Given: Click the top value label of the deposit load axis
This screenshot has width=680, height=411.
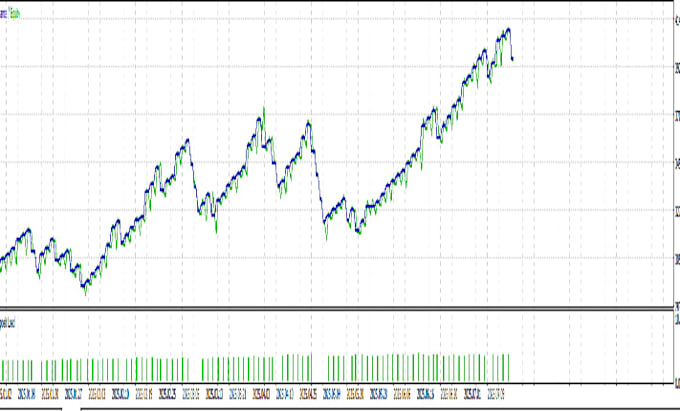Looking at the screenshot, I should [677, 320].
